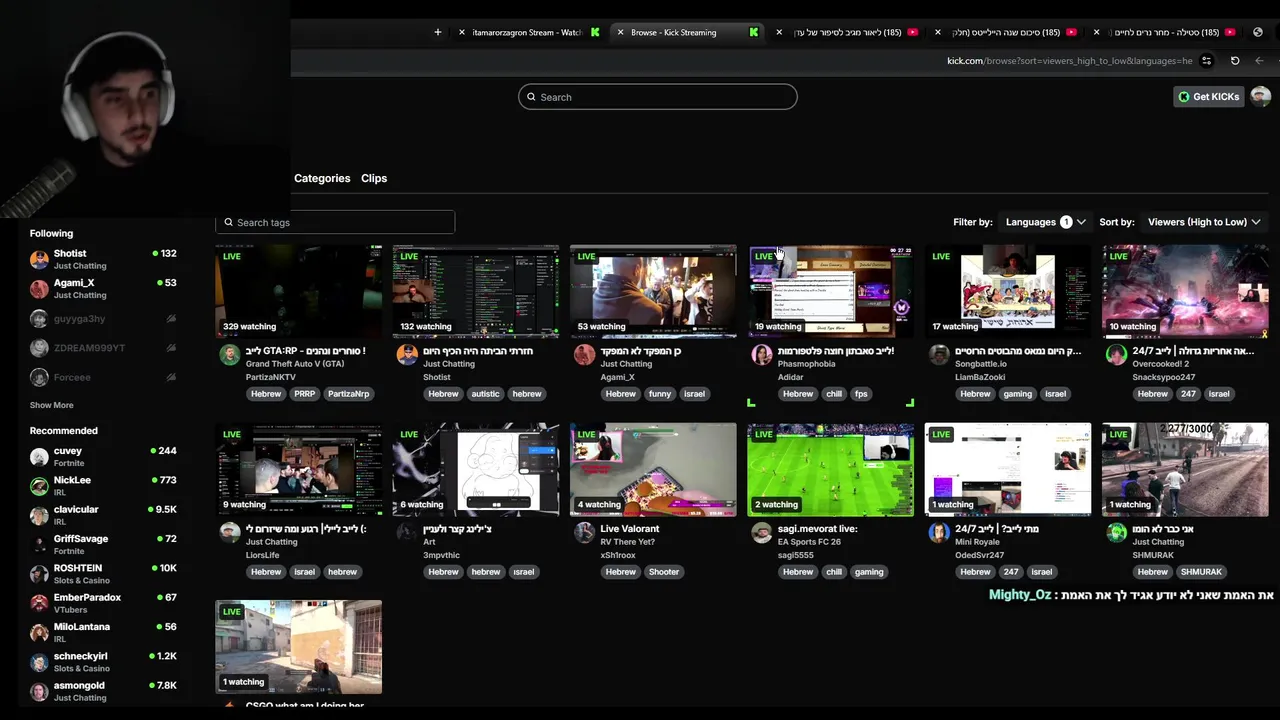Screen dimensions: 1280x720
Task: Click the Get KICKs button
Action: [x=1208, y=97]
